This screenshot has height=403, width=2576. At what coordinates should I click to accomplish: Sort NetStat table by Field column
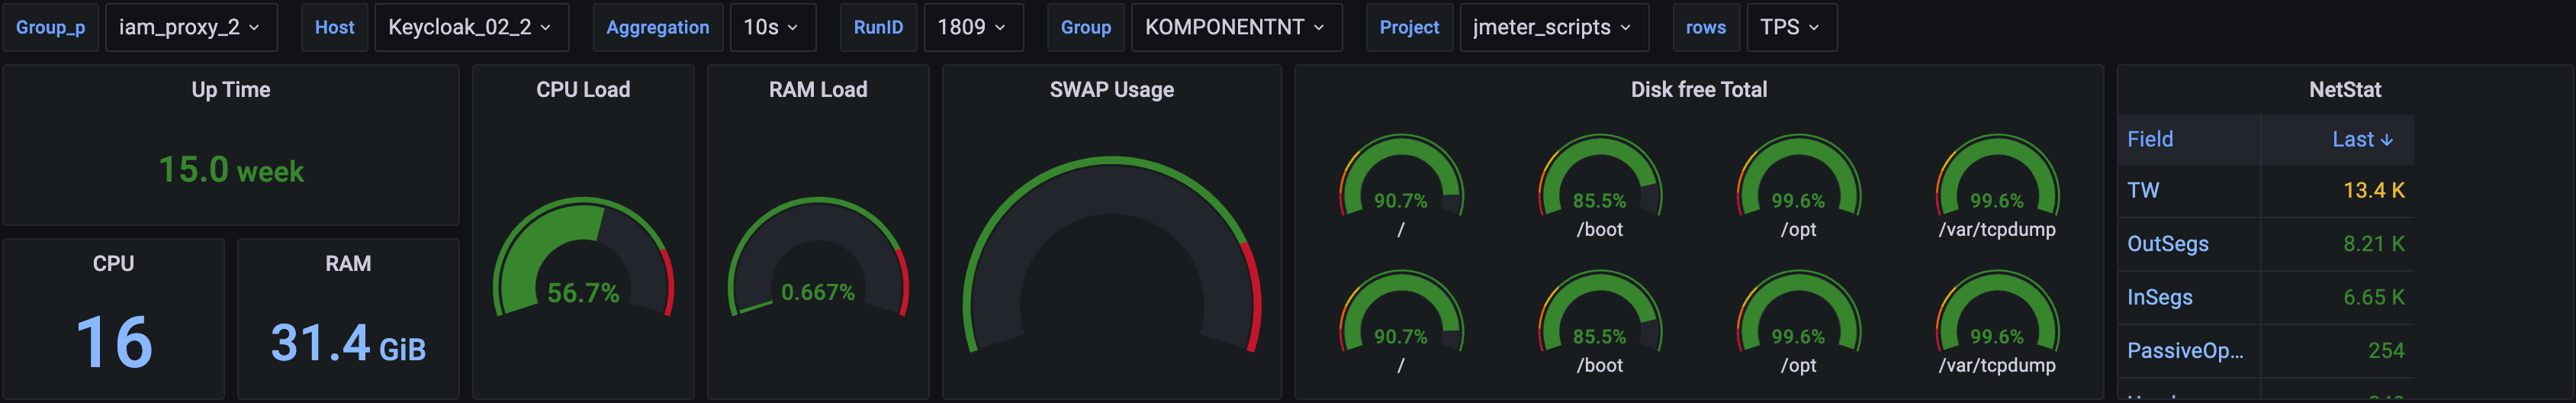click(2189, 139)
